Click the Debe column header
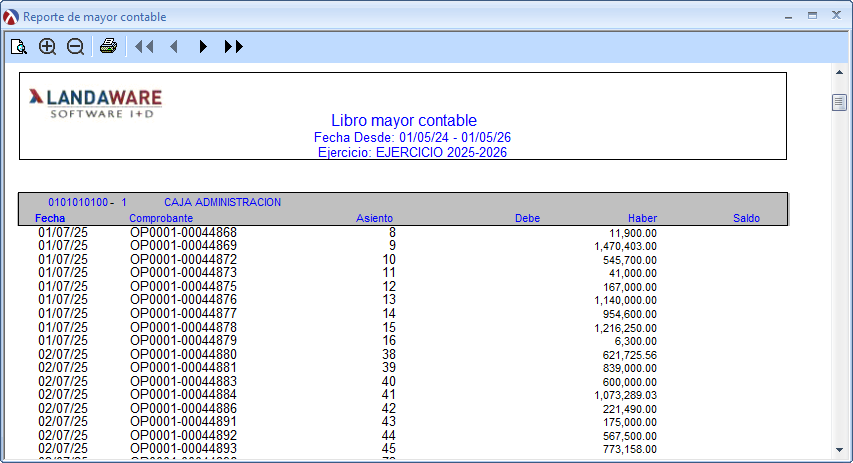 (527, 218)
